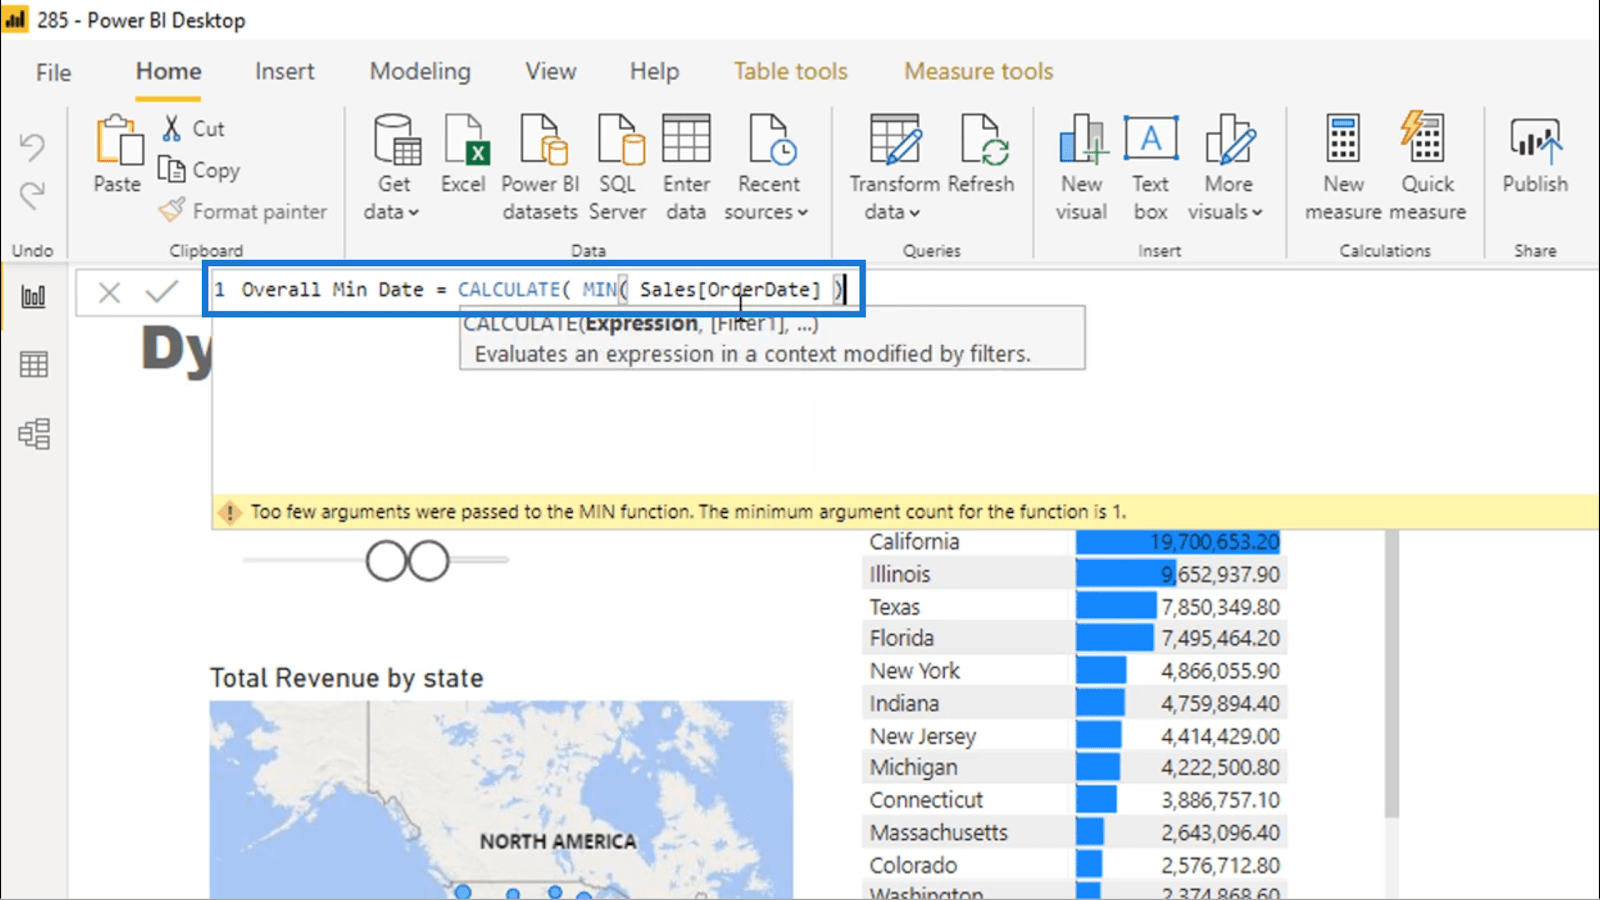Select the Format painter tool
This screenshot has width=1600, height=900.
click(x=243, y=211)
